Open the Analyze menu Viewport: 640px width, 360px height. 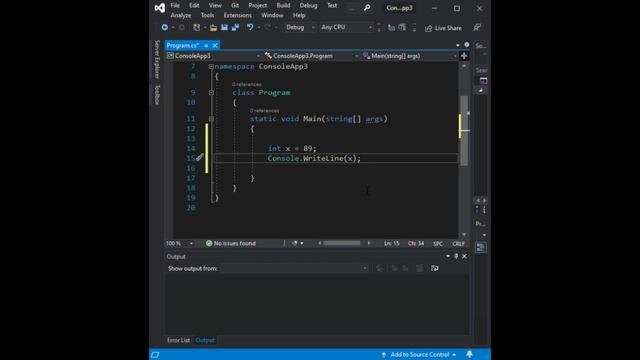click(181, 15)
